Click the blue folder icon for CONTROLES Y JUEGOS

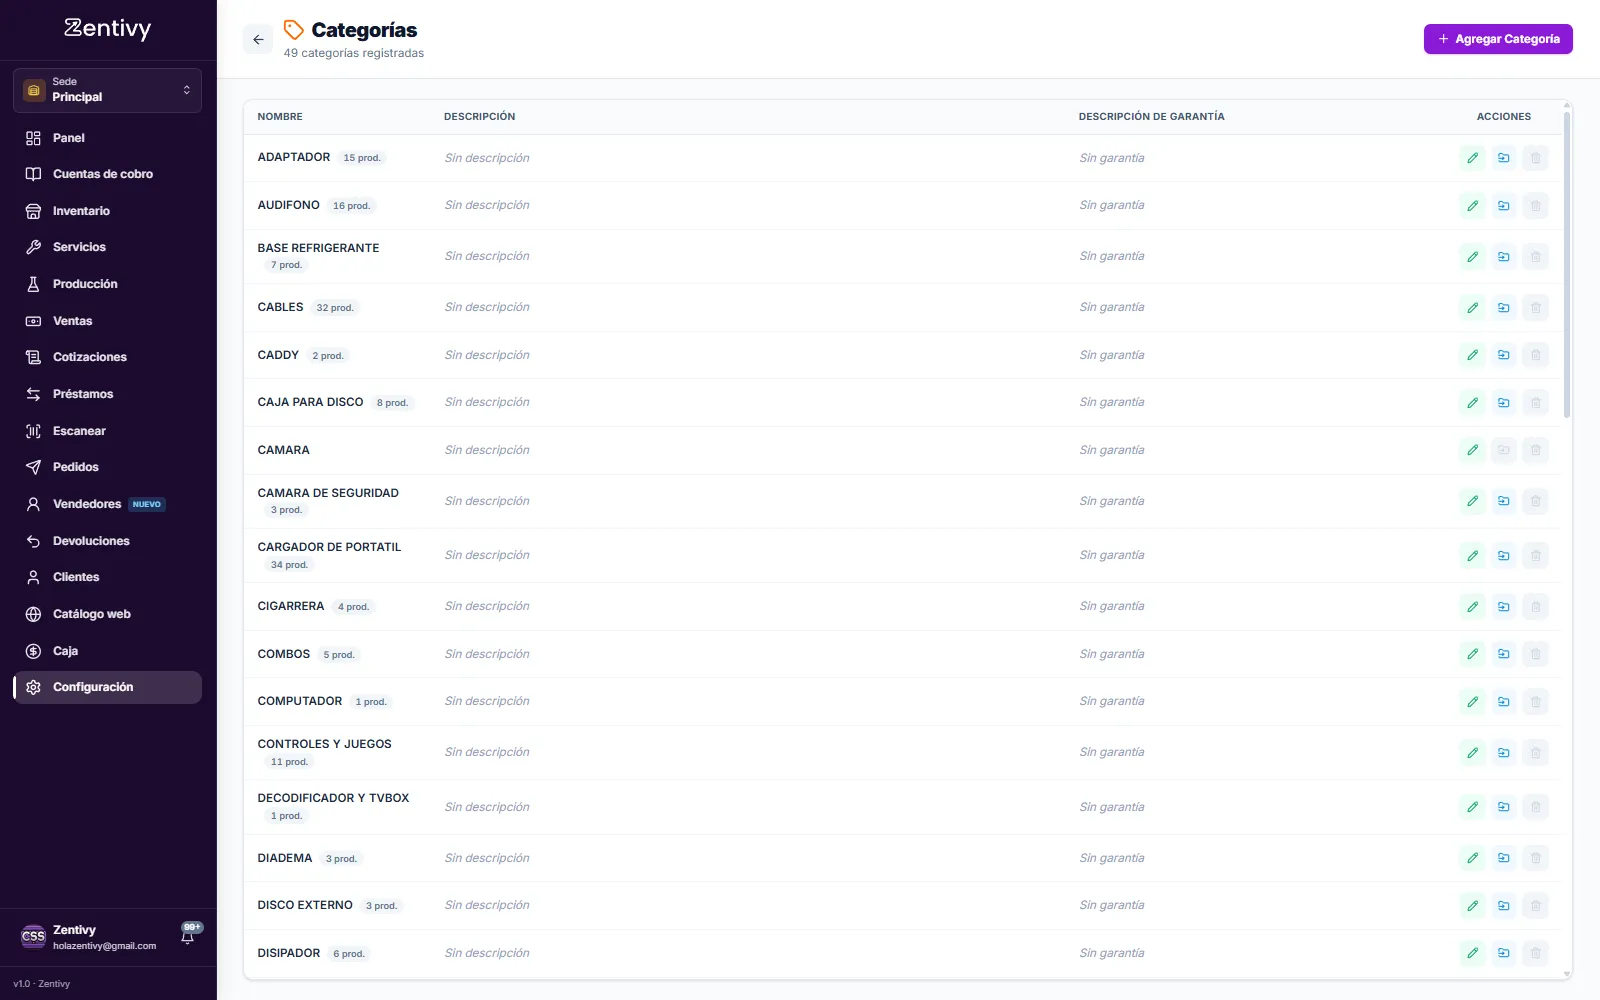click(1504, 753)
